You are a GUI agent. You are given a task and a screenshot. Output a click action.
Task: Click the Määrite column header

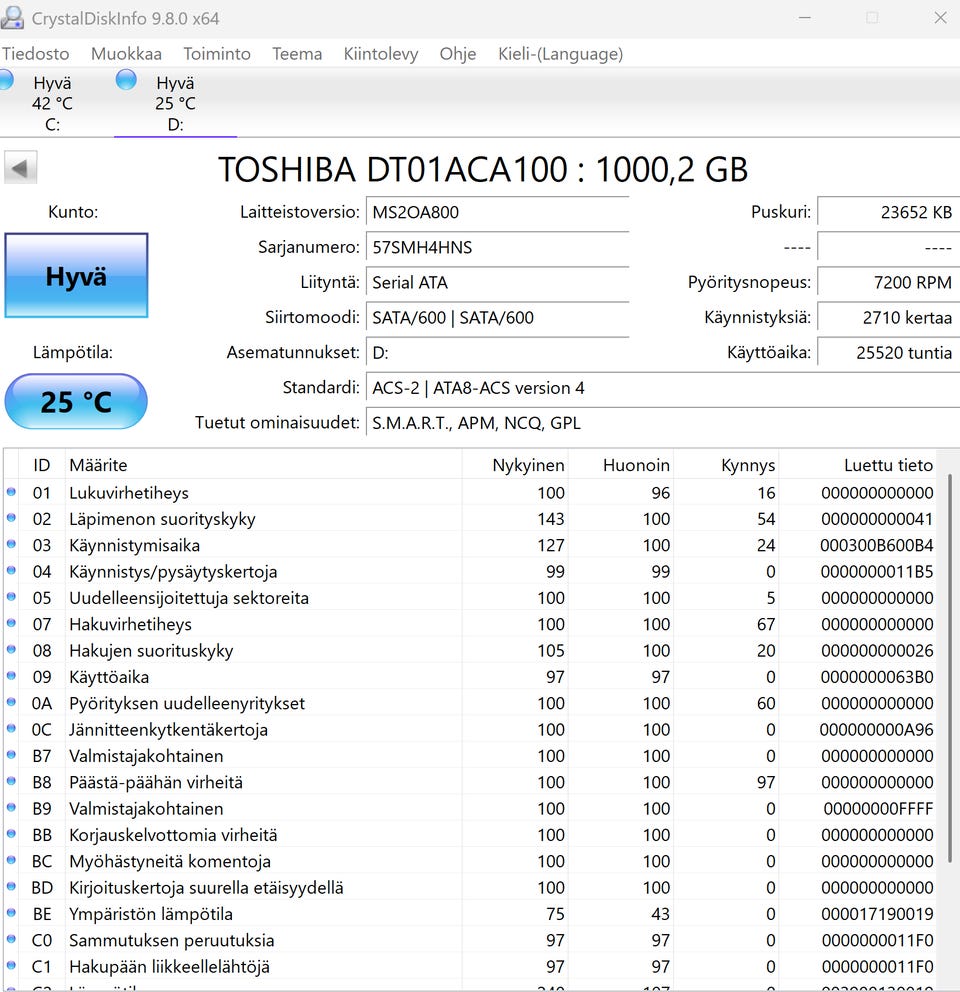(x=98, y=465)
